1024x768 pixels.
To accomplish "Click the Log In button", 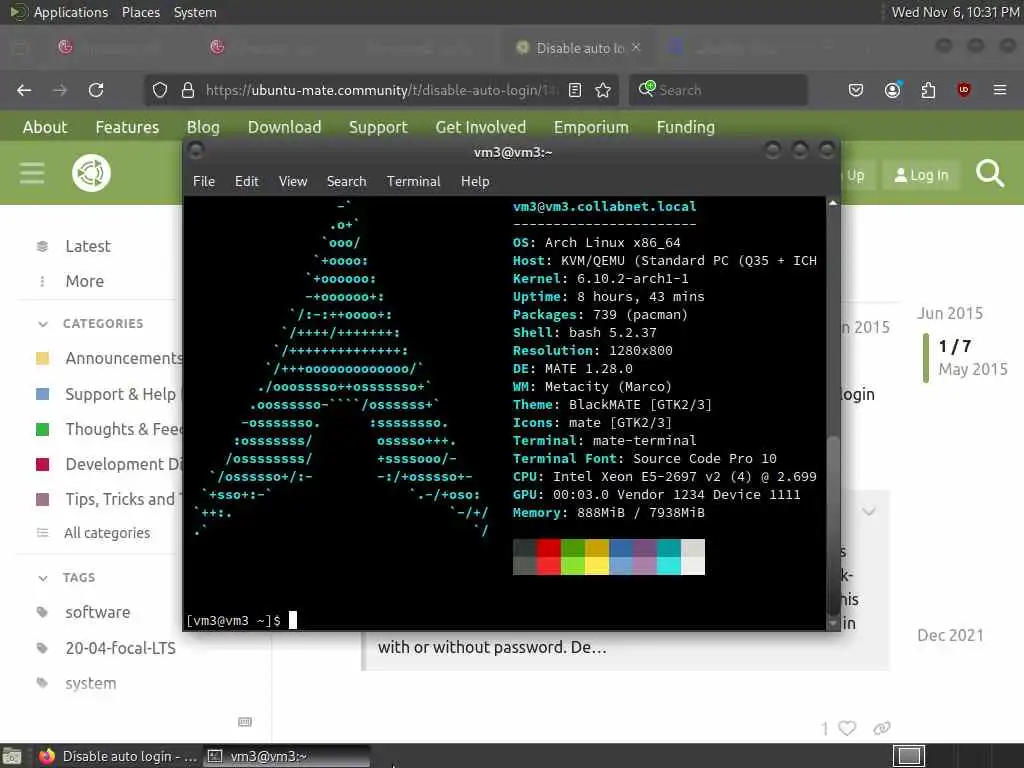I will pyautogui.click(x=921, y=175).
